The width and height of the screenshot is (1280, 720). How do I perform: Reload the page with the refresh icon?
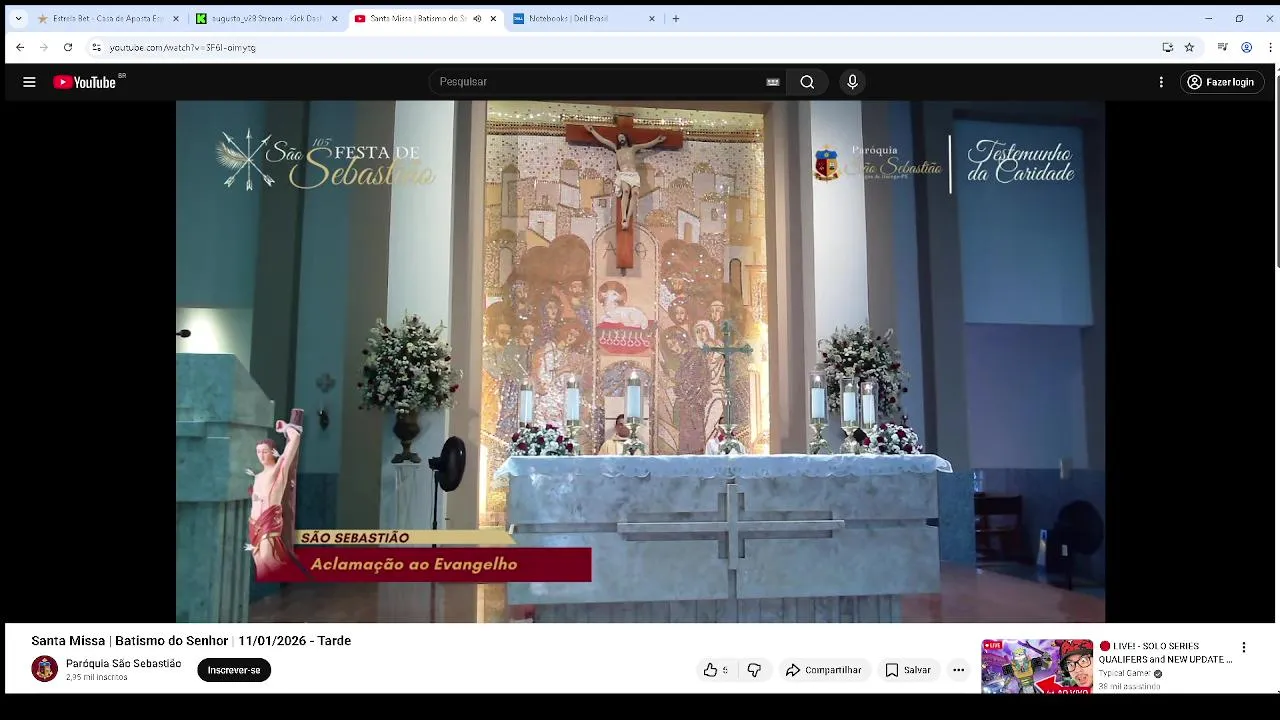click(x=68, y=47)
